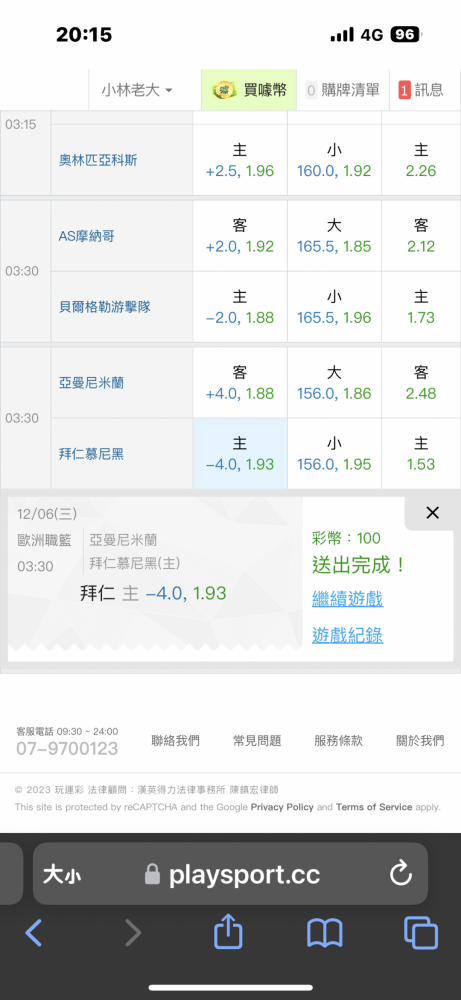Open the 遊戲紀錄 link
The height and width of the screenshot is (1000, 461).
348,635
